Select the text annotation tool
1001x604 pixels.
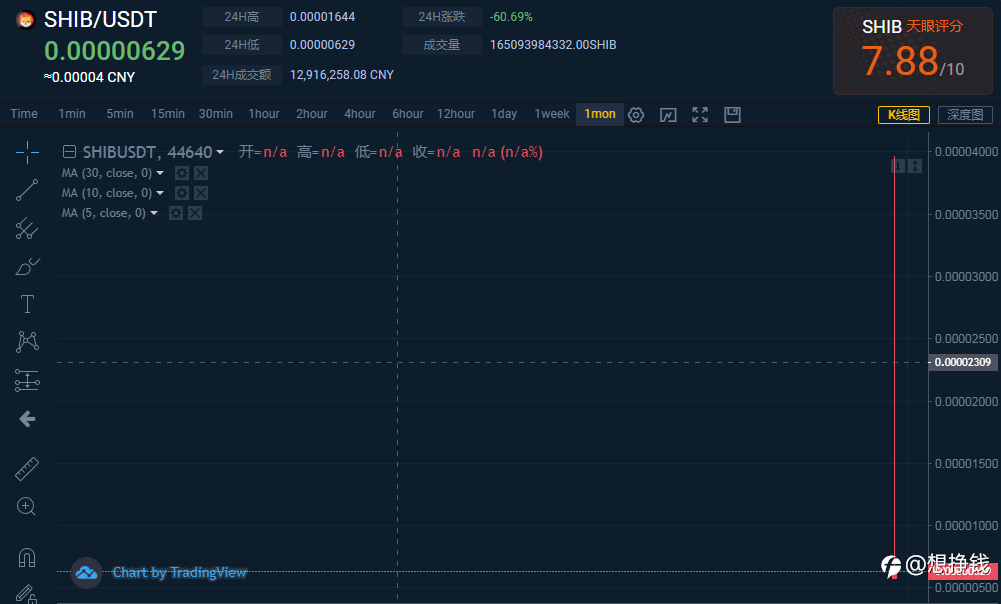click(x=27, y=304)
